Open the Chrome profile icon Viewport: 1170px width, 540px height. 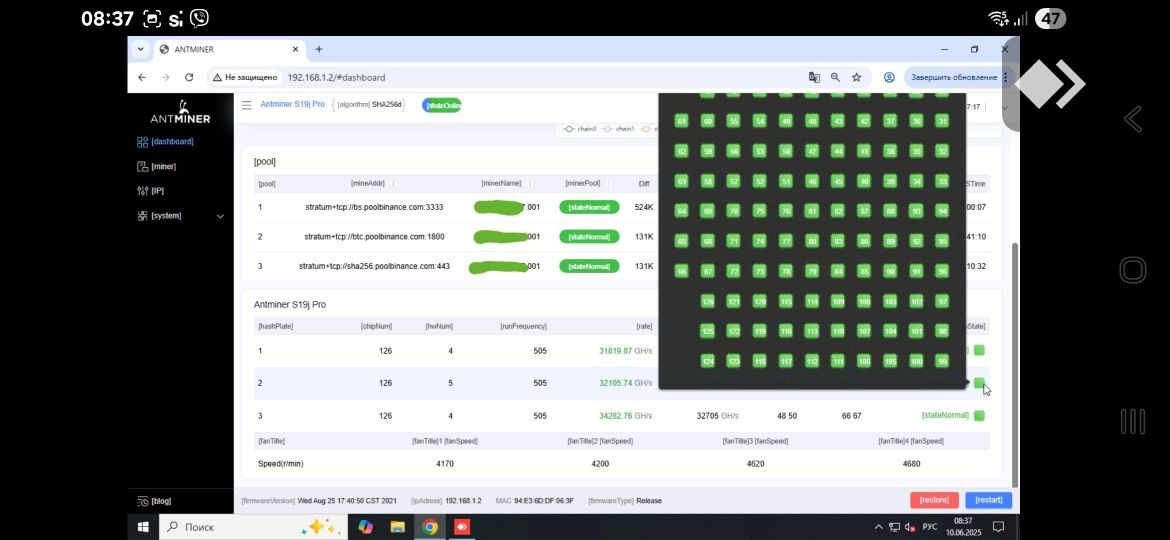(889, 77)
